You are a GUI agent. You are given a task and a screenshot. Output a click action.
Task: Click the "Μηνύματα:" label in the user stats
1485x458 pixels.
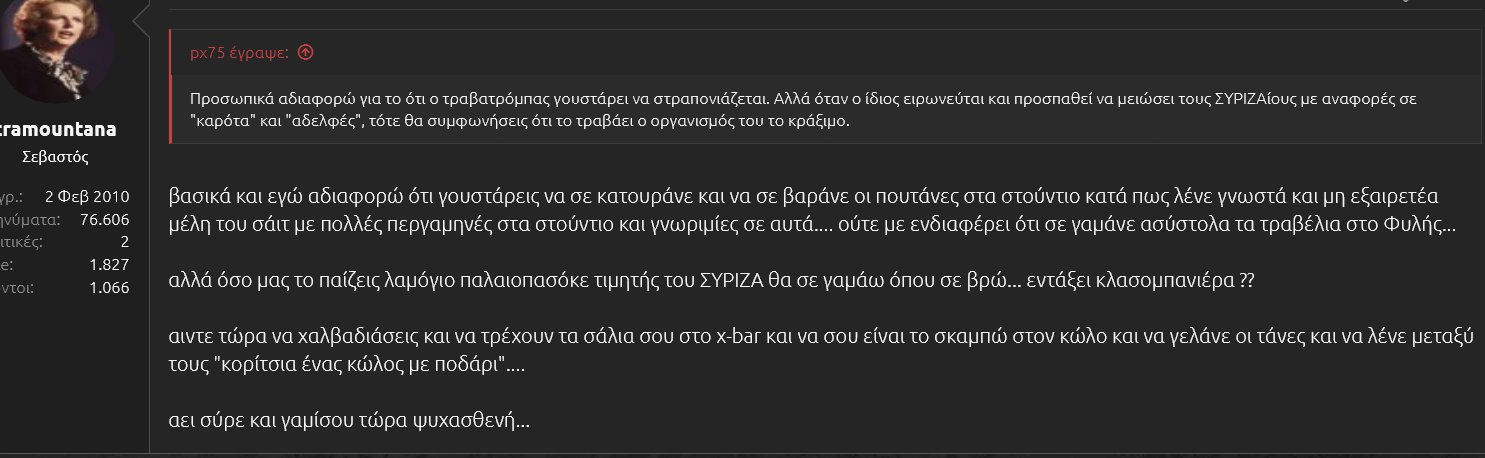pos(30,219)
